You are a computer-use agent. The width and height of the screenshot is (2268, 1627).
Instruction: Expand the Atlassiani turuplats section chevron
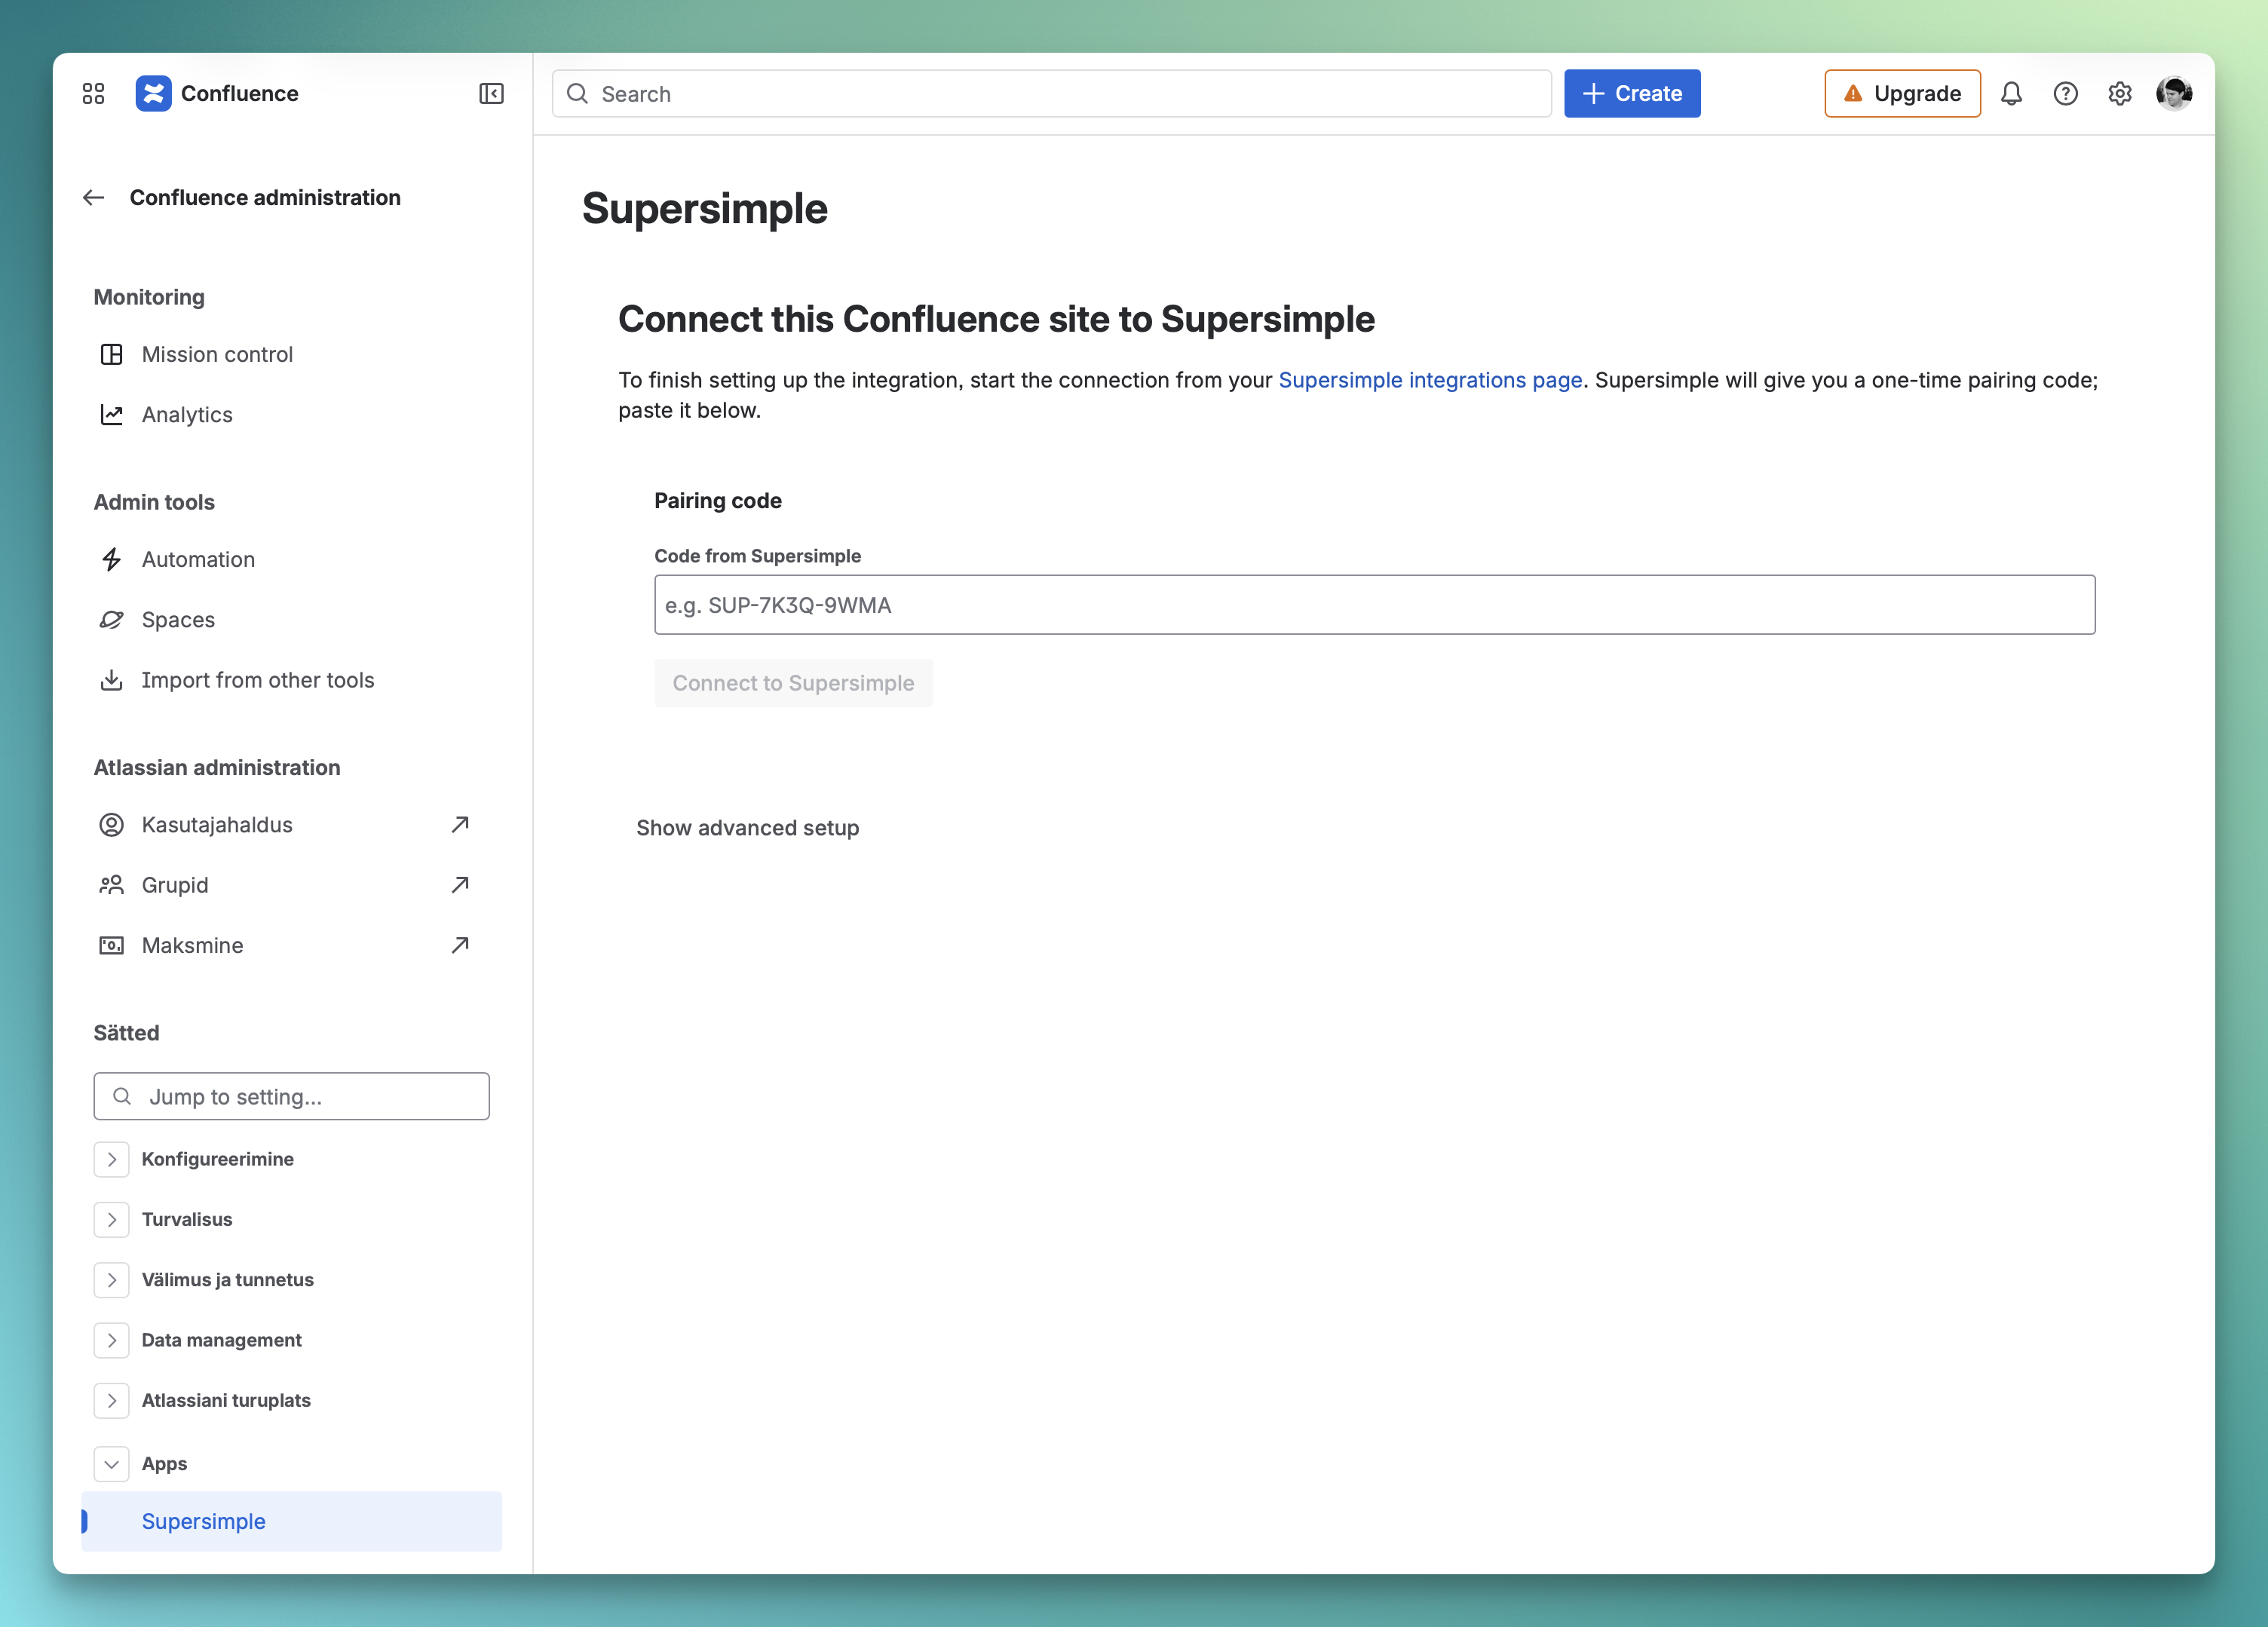click(111, 1400)
